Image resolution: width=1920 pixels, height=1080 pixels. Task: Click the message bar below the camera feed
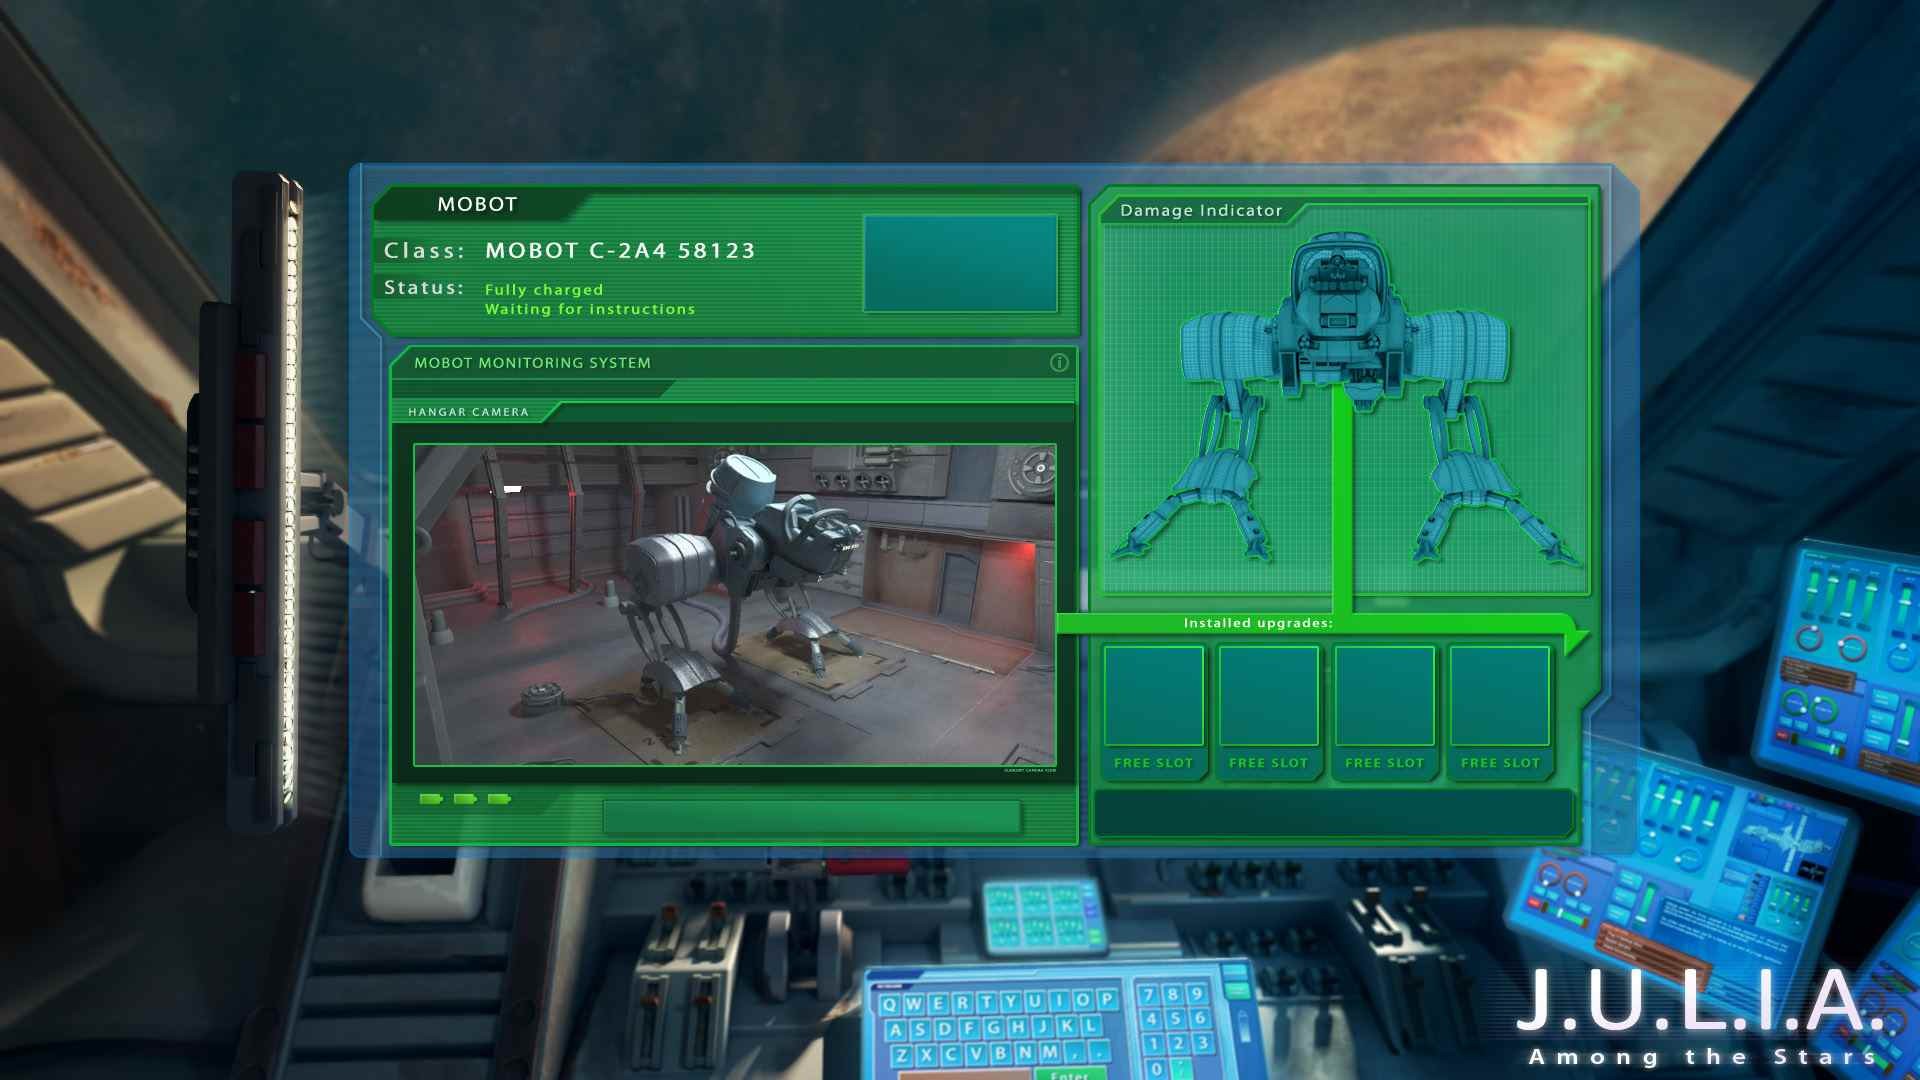811,817
